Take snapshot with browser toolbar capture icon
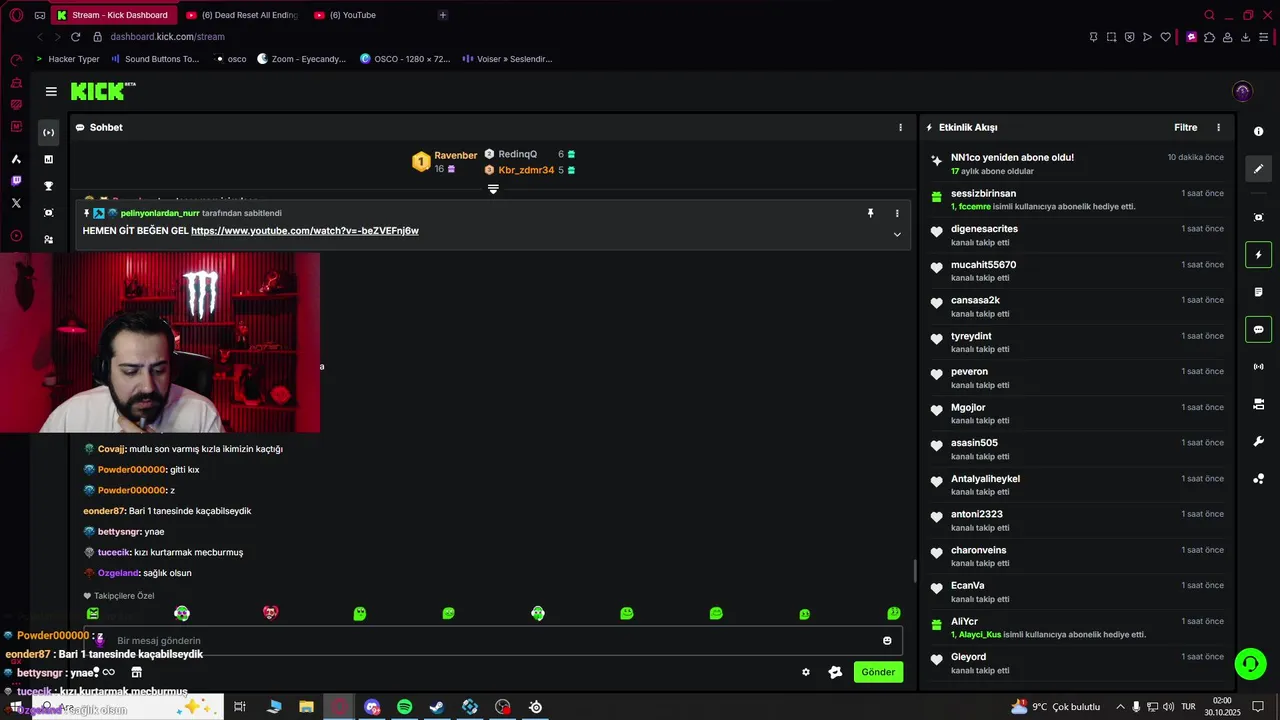The height and width of the screenshot is (720, 1280). pyautogui.click(x=1111, y=37)
